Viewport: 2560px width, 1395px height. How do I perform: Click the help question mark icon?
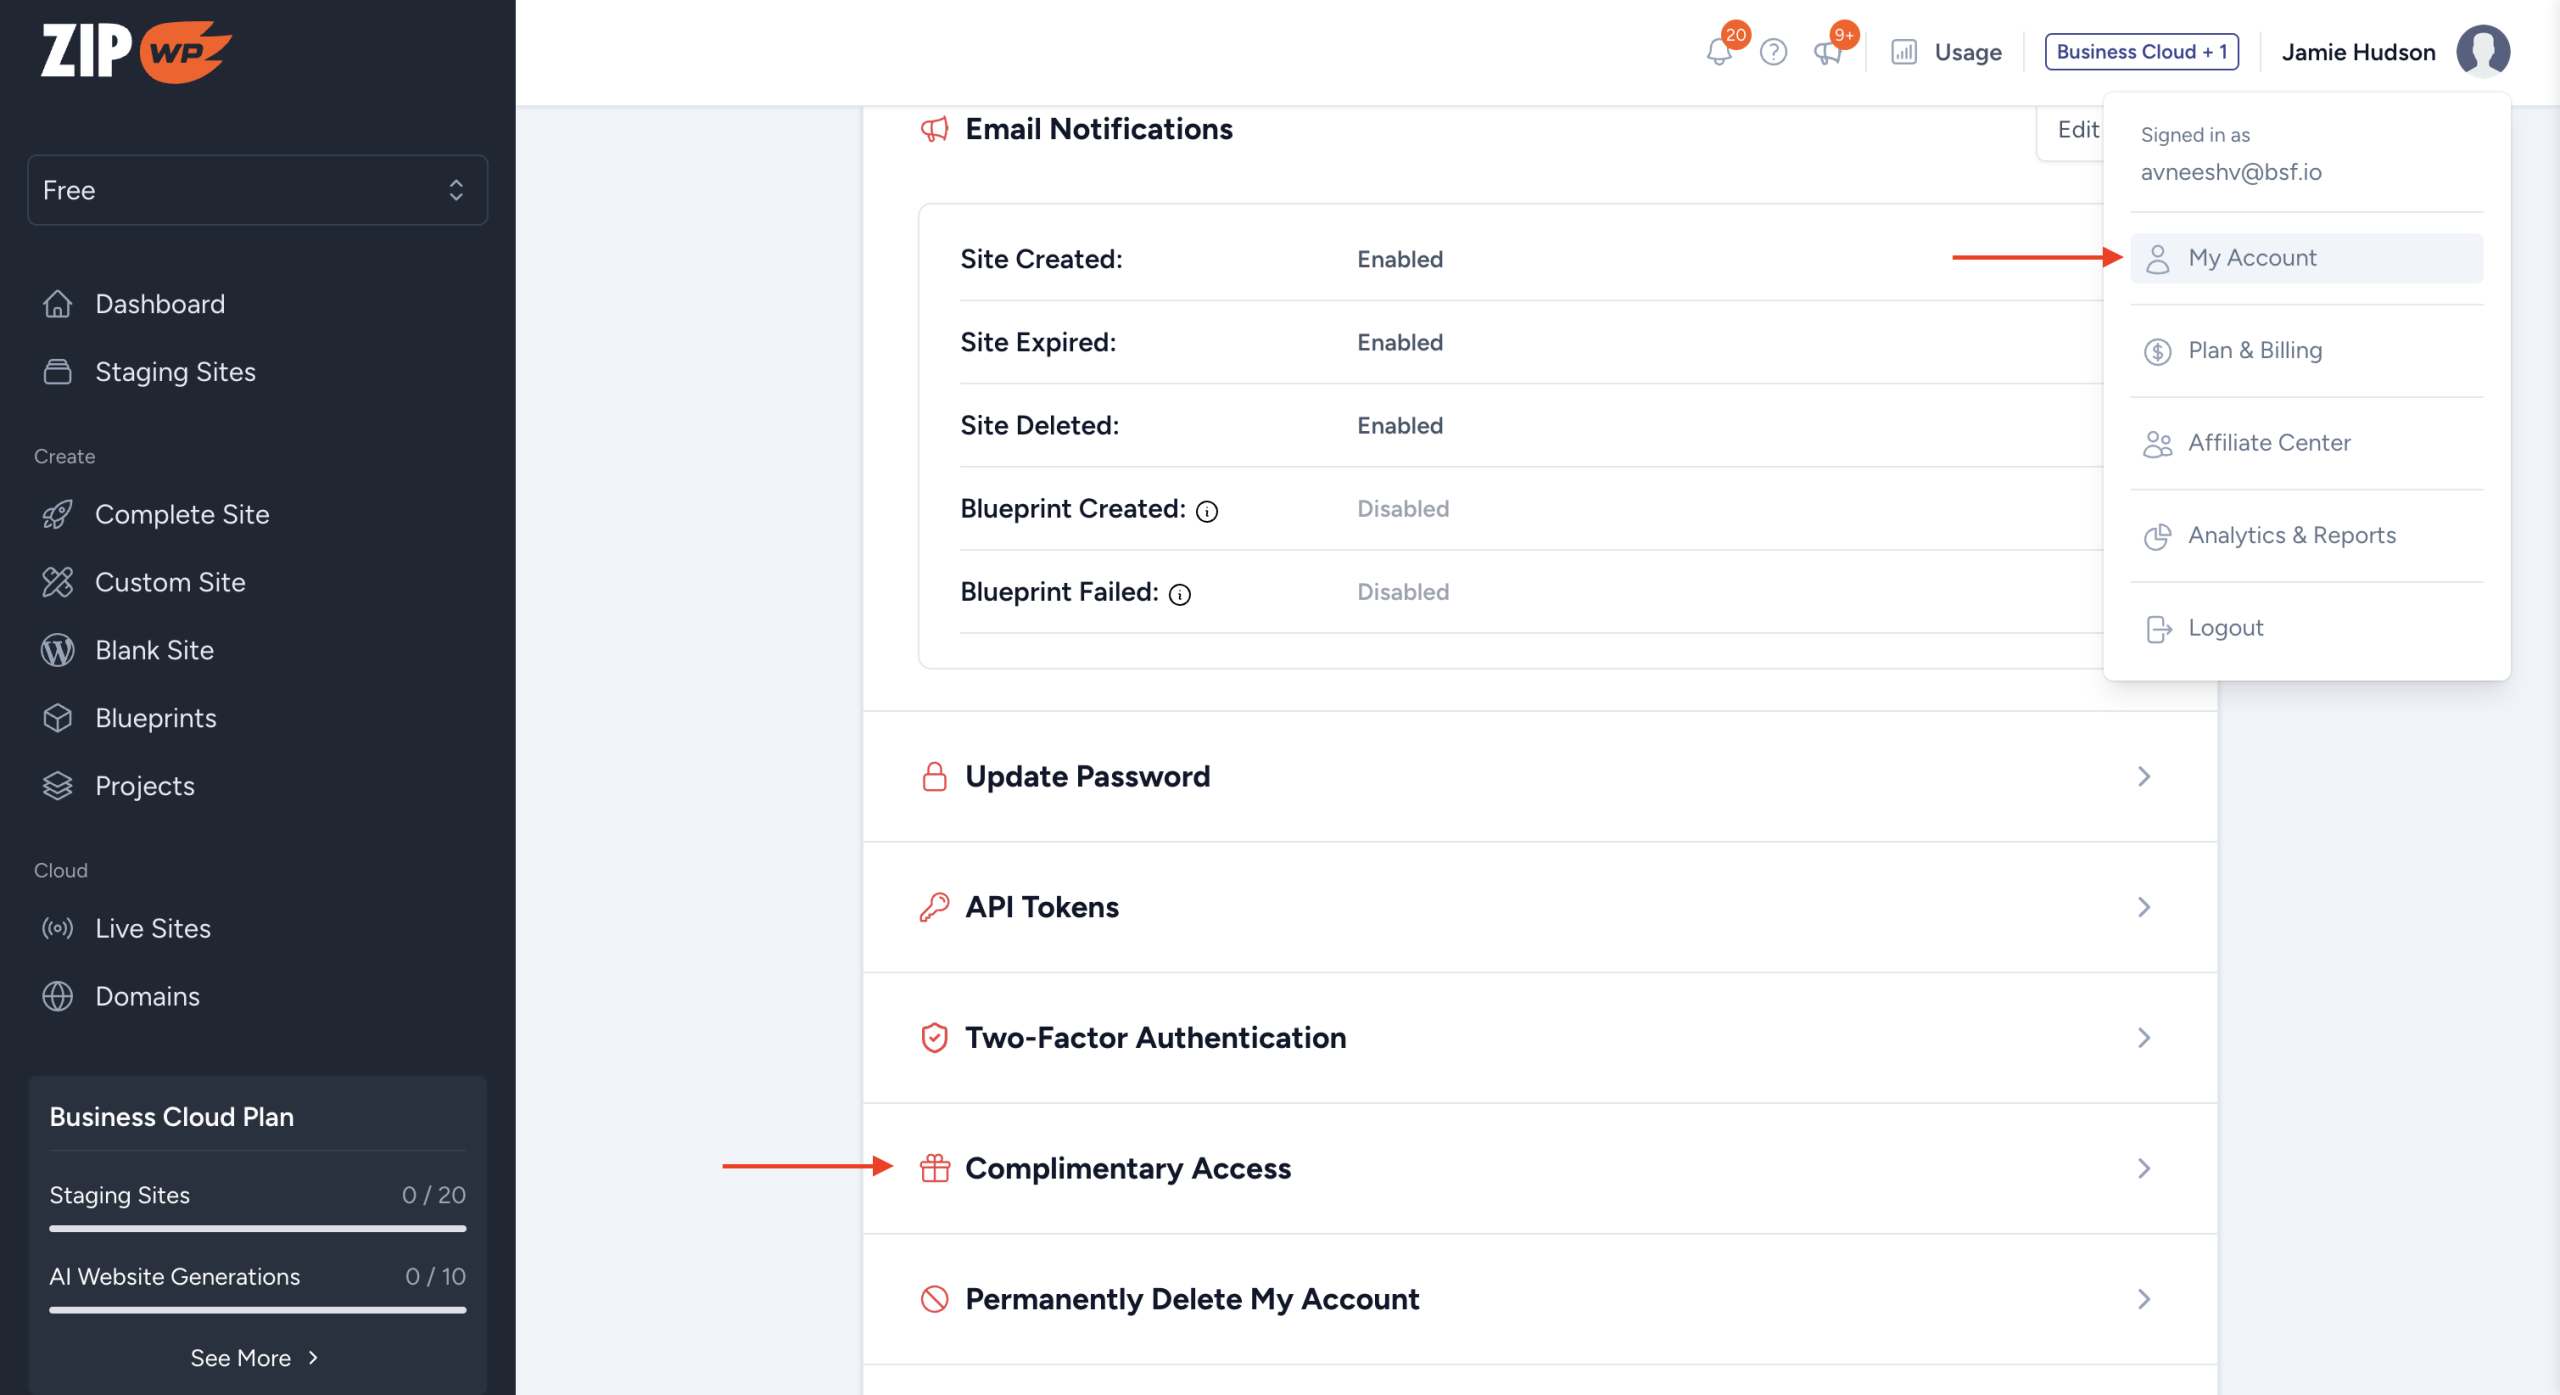(1773, 51)
